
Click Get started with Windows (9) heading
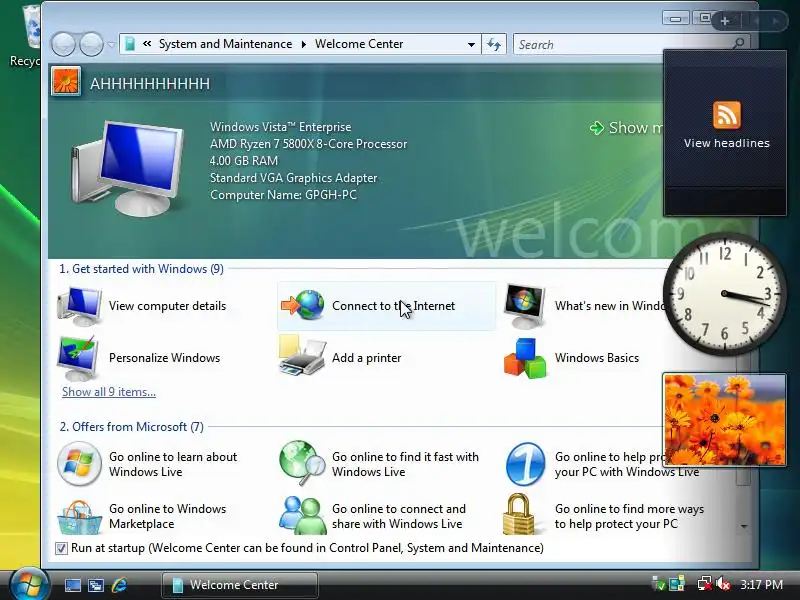pos(141,269)
